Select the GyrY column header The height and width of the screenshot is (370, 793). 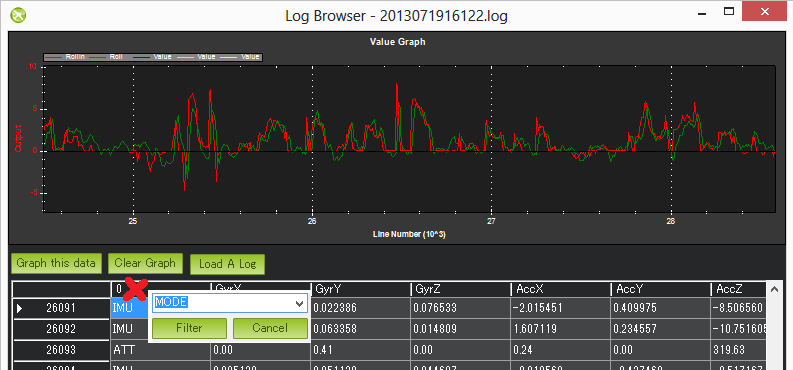pos(360,290)
